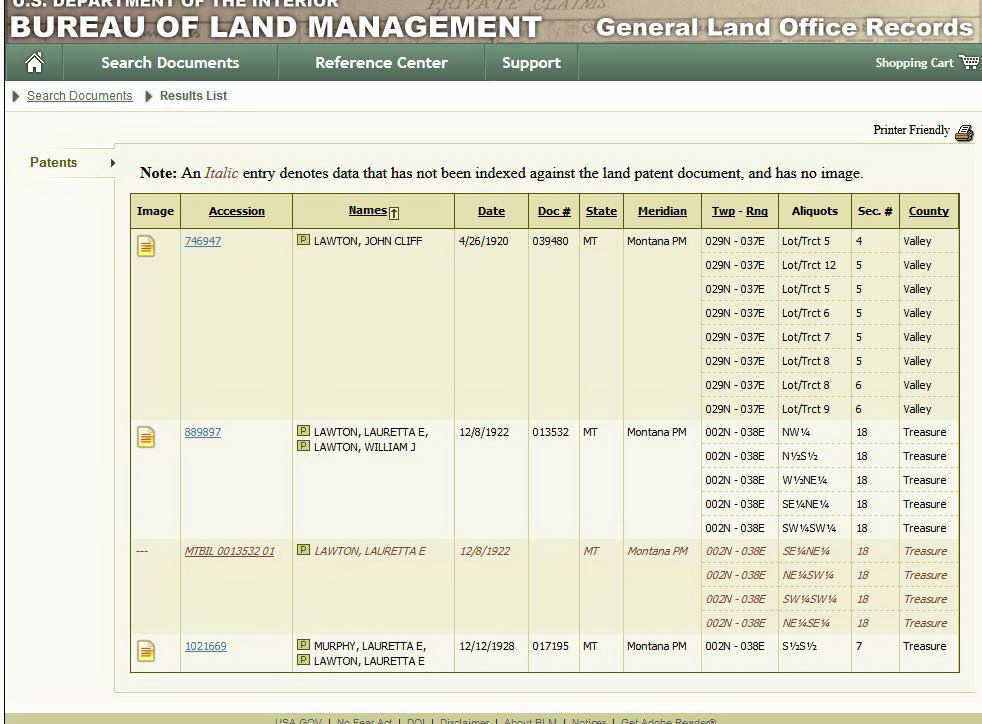Sort results by Meridian column header

[663, 212]
